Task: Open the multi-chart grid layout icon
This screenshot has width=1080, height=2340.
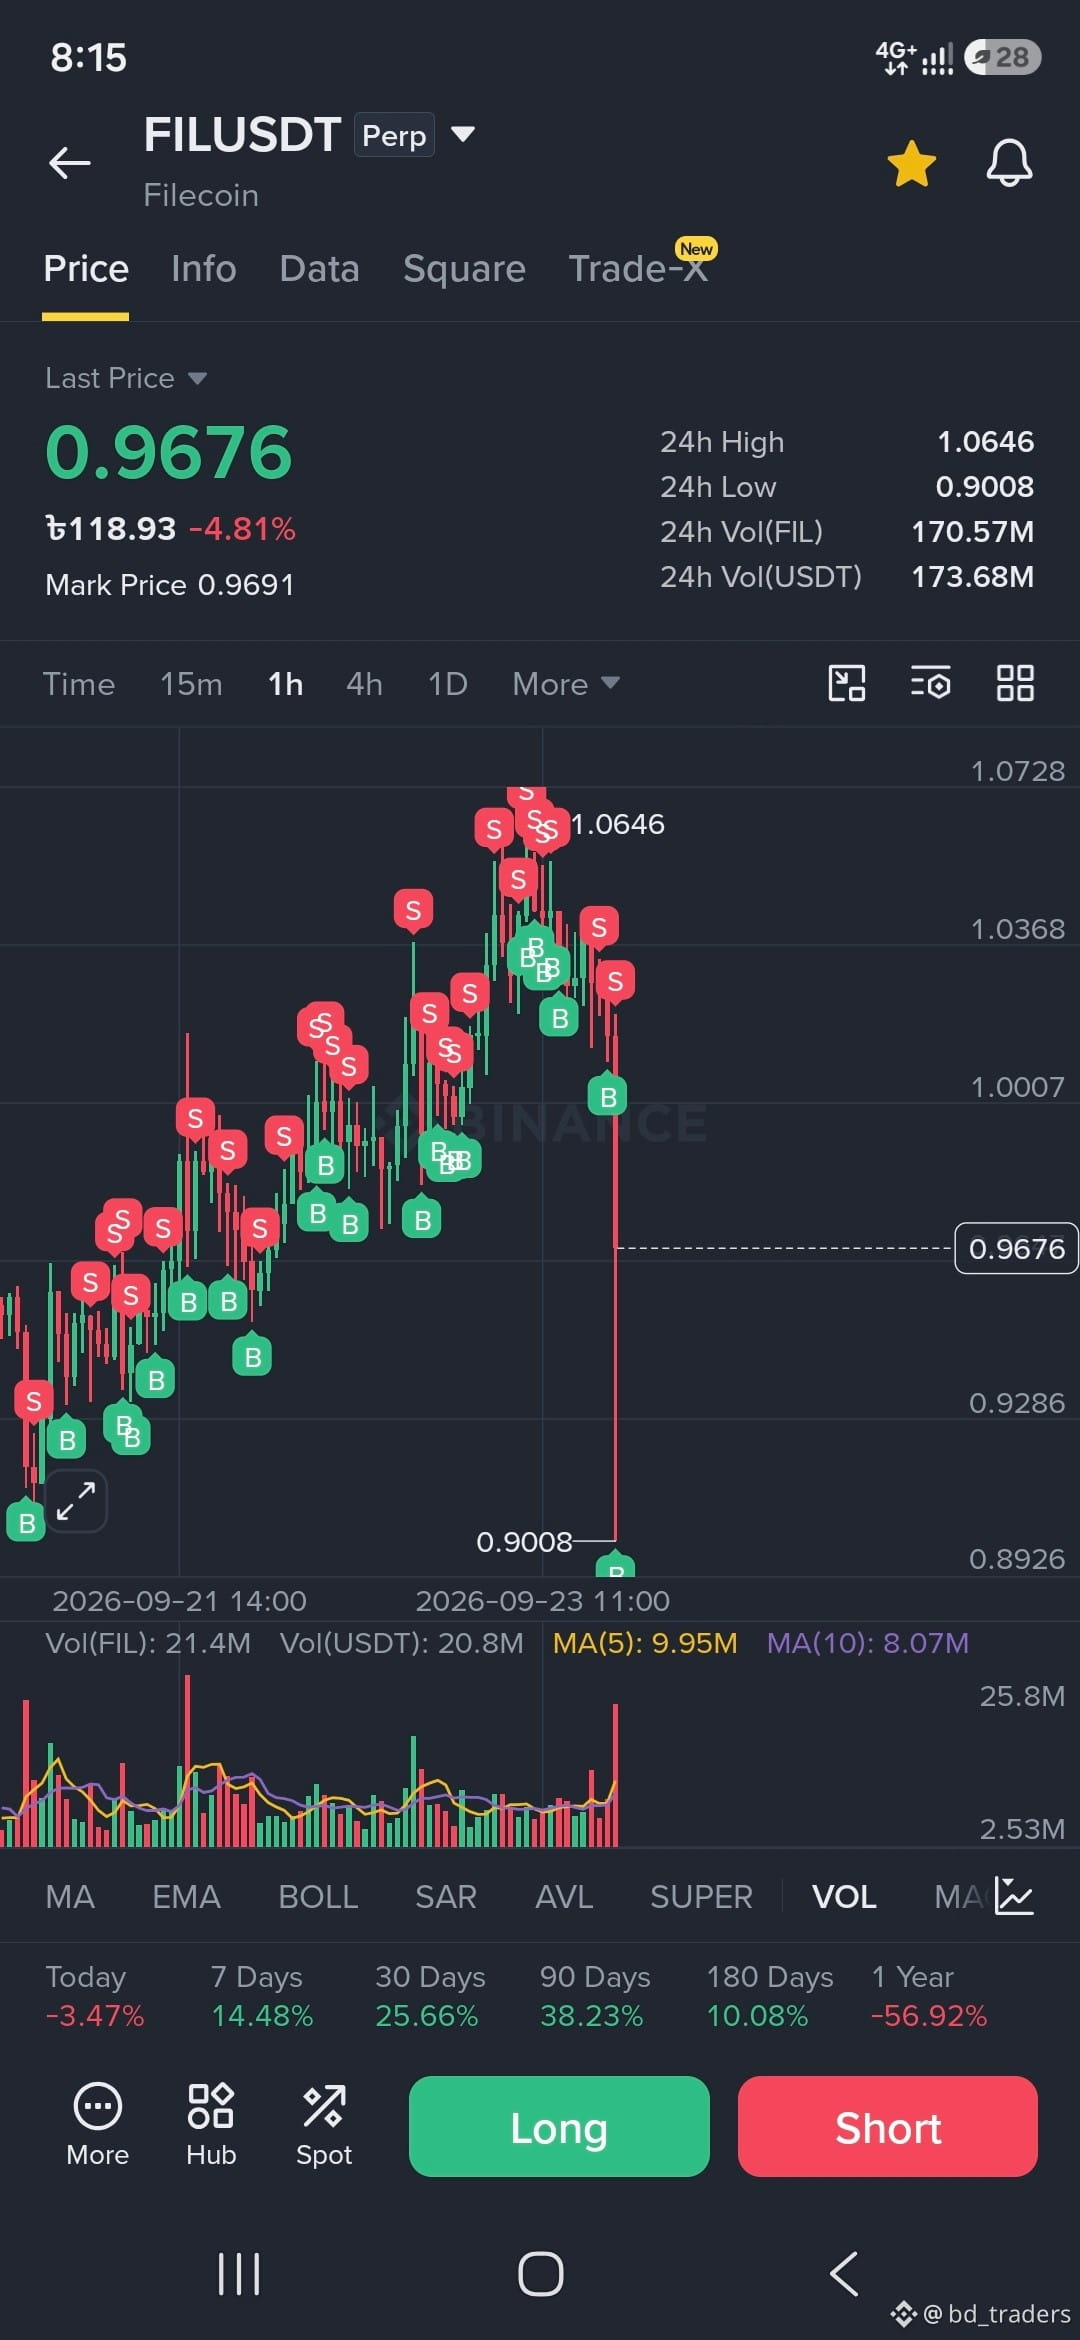Action: (x=1015, y=684)
